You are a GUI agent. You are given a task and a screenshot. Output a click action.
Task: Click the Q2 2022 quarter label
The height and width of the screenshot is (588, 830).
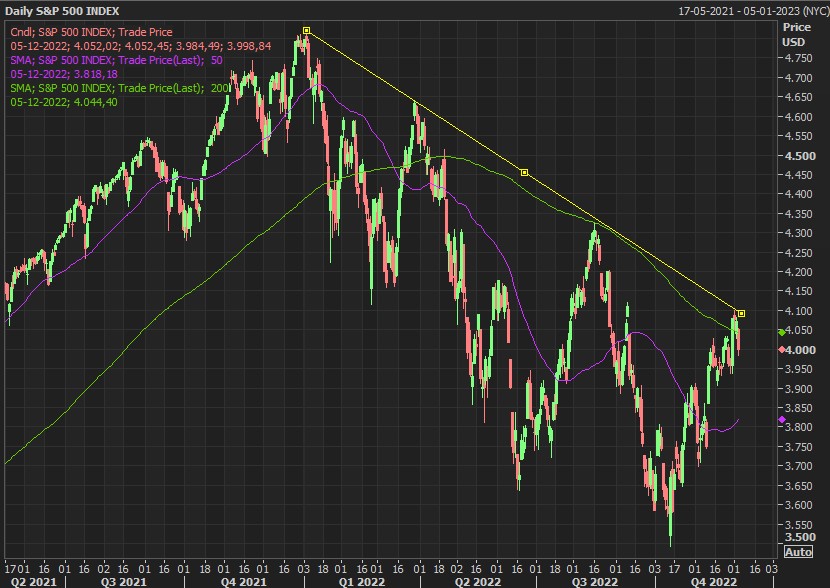click(x=477, y=582)
